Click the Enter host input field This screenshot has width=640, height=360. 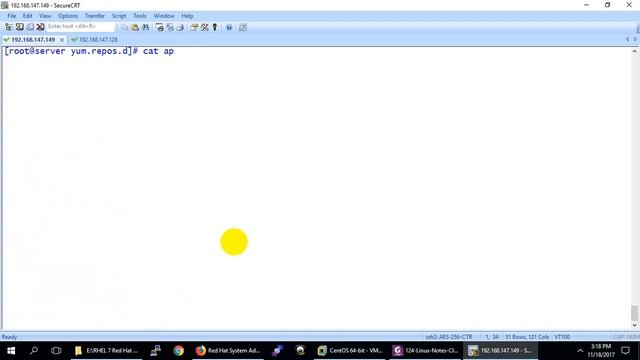tap(81, 27)
